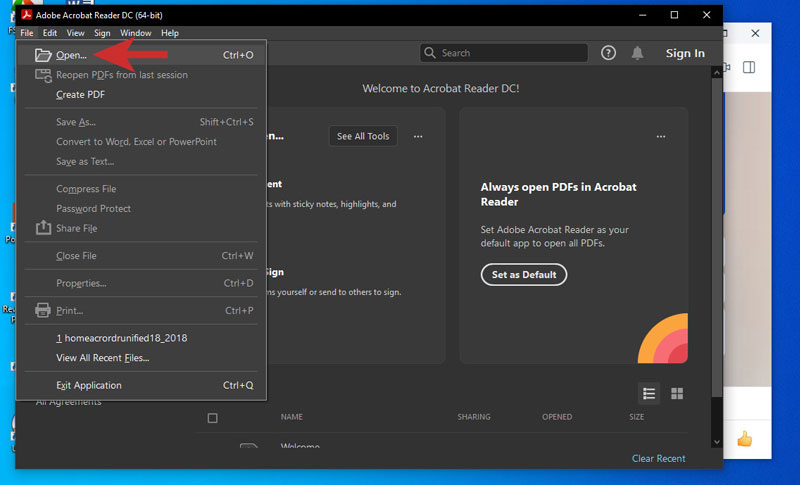800x485 pixels.
Task: Open the tools card three-dot options
Action: pyautogui.click(x=418, y=136)
